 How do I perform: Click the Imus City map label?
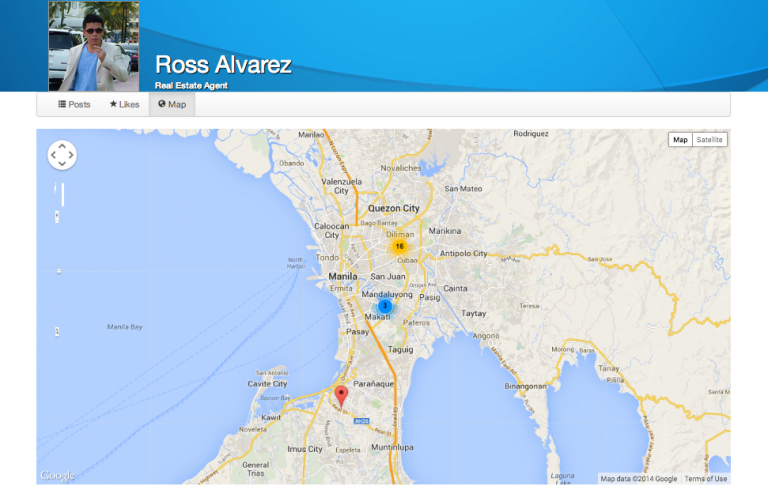[x=305, y=449]
